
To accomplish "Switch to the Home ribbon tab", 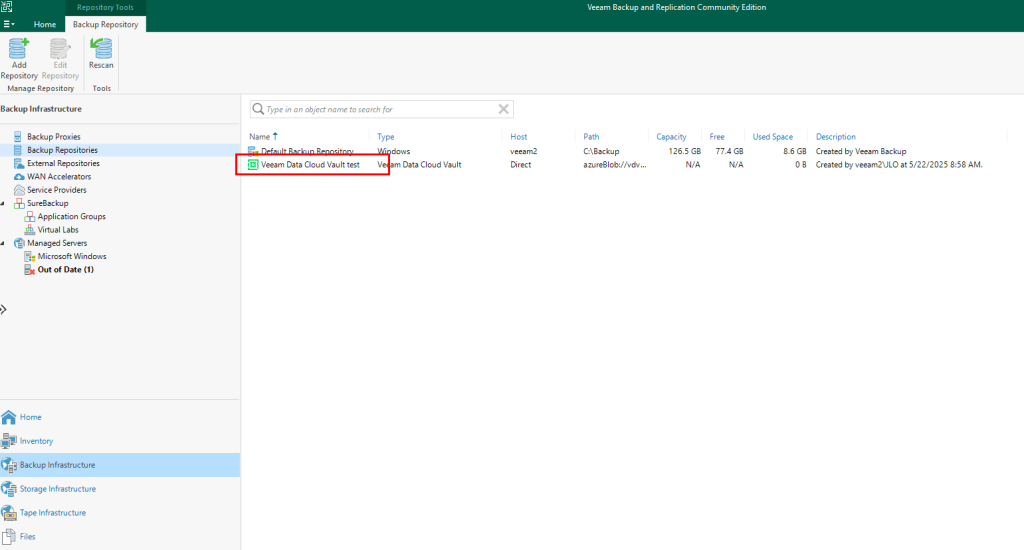I will [x=44, y=24].
